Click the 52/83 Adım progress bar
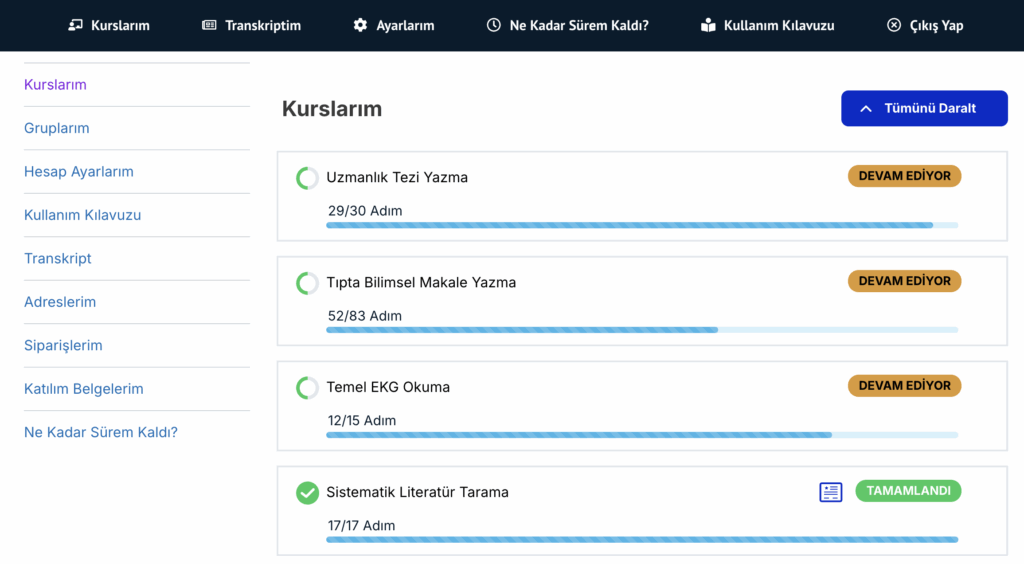 click(642, 330)
